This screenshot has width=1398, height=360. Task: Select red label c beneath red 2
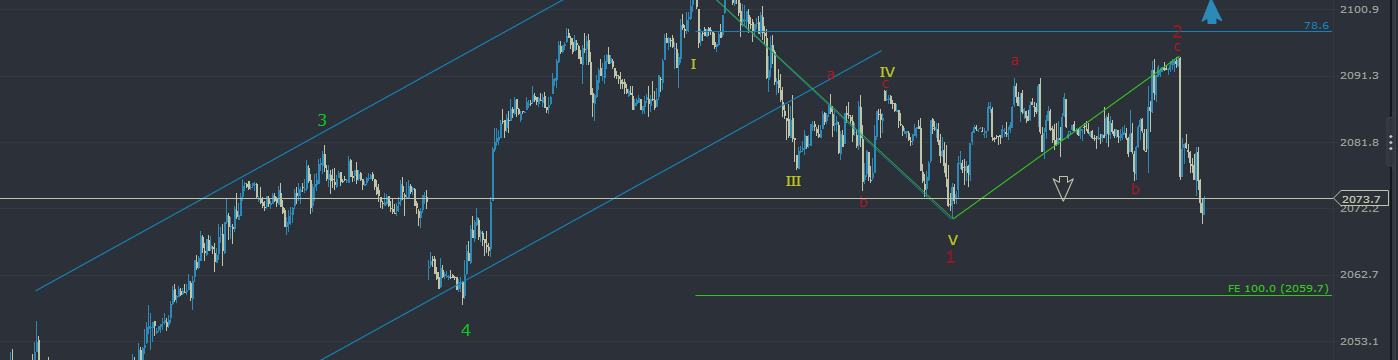pos(1177,47)
